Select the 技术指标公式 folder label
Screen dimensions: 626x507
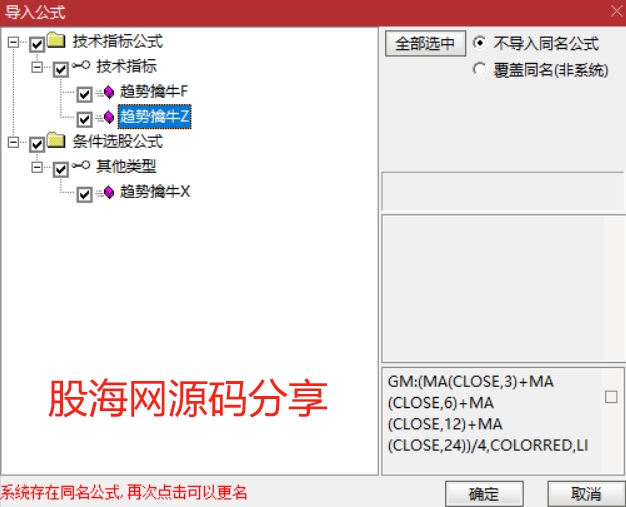click(118, 42)
